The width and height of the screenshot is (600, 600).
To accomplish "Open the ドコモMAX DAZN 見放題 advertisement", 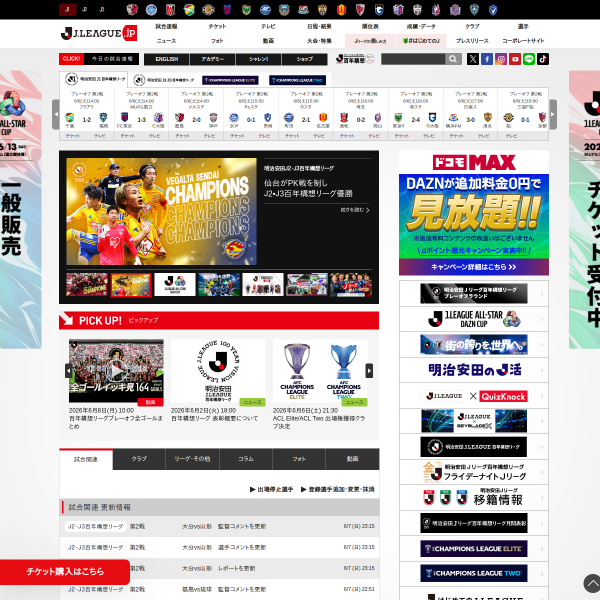I will click(474, 213).
